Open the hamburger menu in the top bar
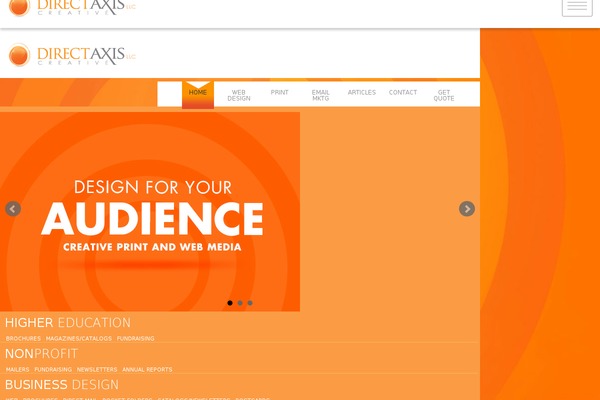The width and height of the screenshot is (600, 400). (577, 6)
